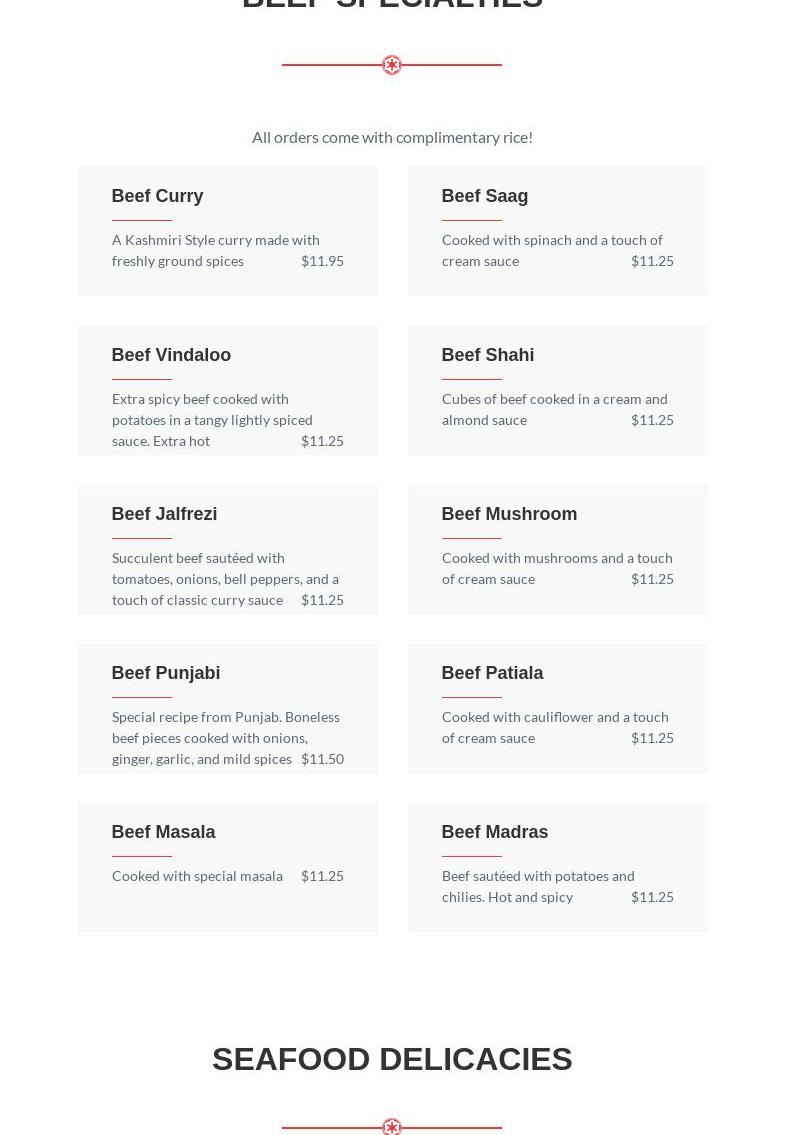This screenshot has width=785, height=1135.
Task: Click the red ornament under Beef Specialties heading
Action: 392,65
